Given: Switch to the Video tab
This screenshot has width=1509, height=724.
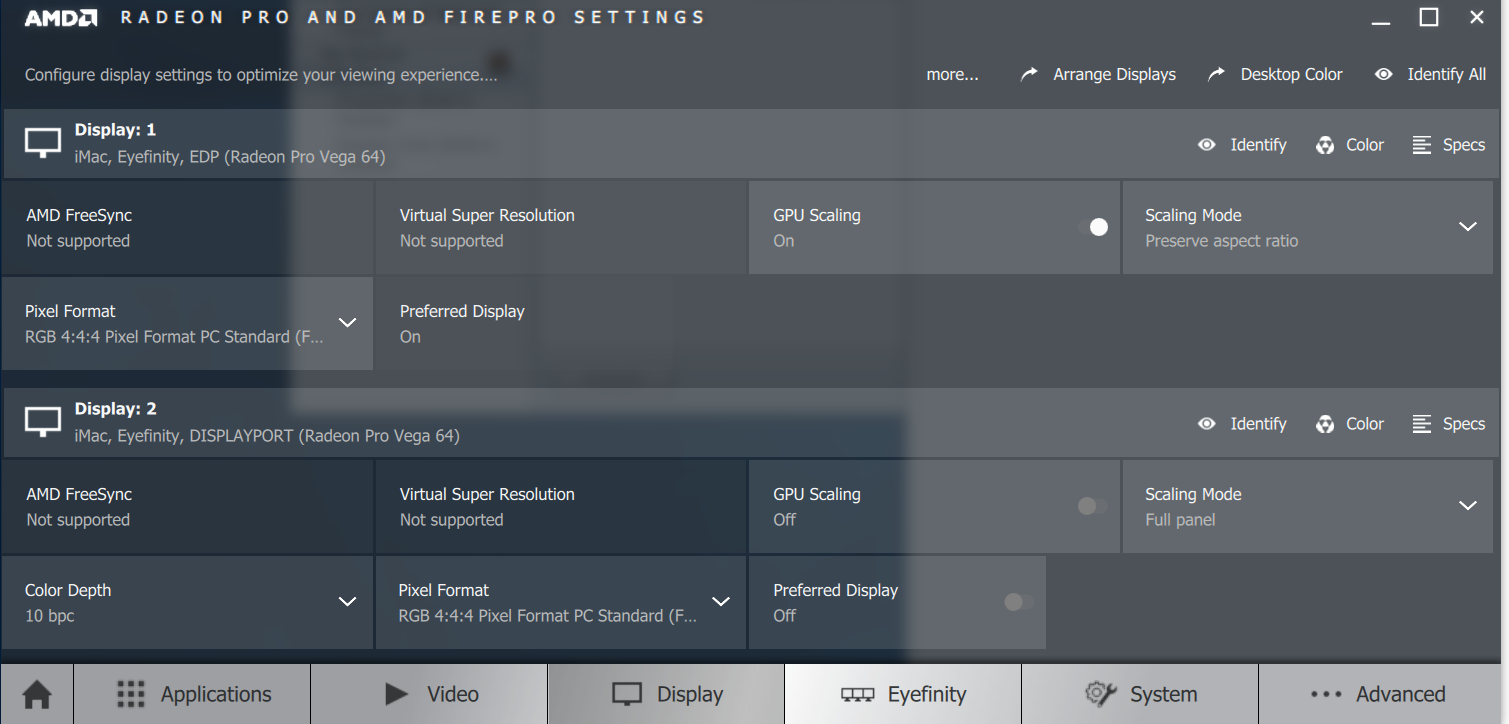Looking at the screenshot, I should [x=429, y=694].
